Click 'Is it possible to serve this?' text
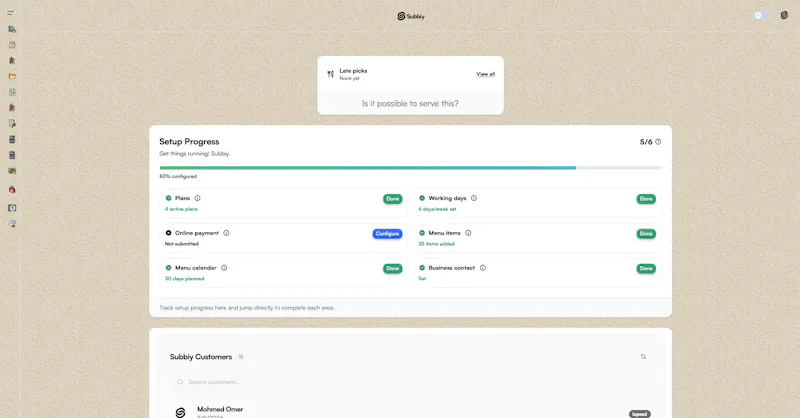This screenshot has width=800, height=418. pos(410,104)
